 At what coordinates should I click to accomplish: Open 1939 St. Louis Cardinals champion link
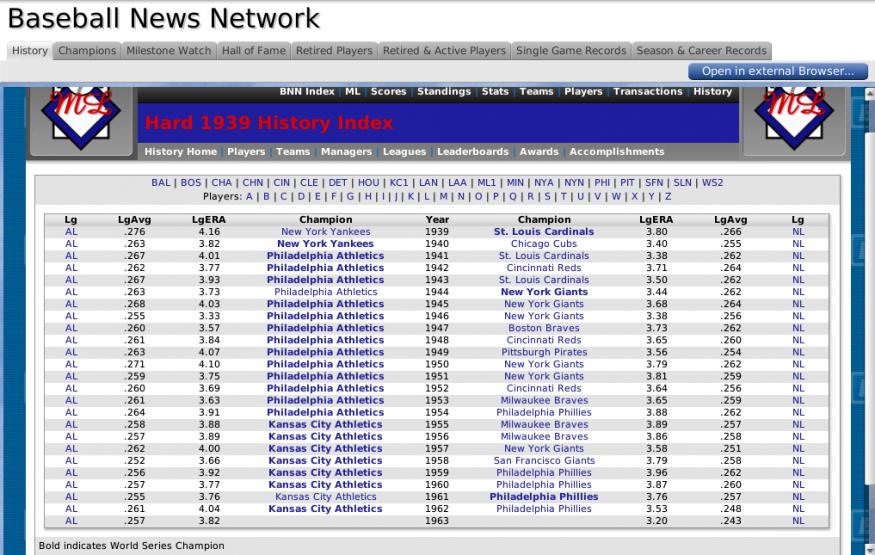[x=543, y=232]
